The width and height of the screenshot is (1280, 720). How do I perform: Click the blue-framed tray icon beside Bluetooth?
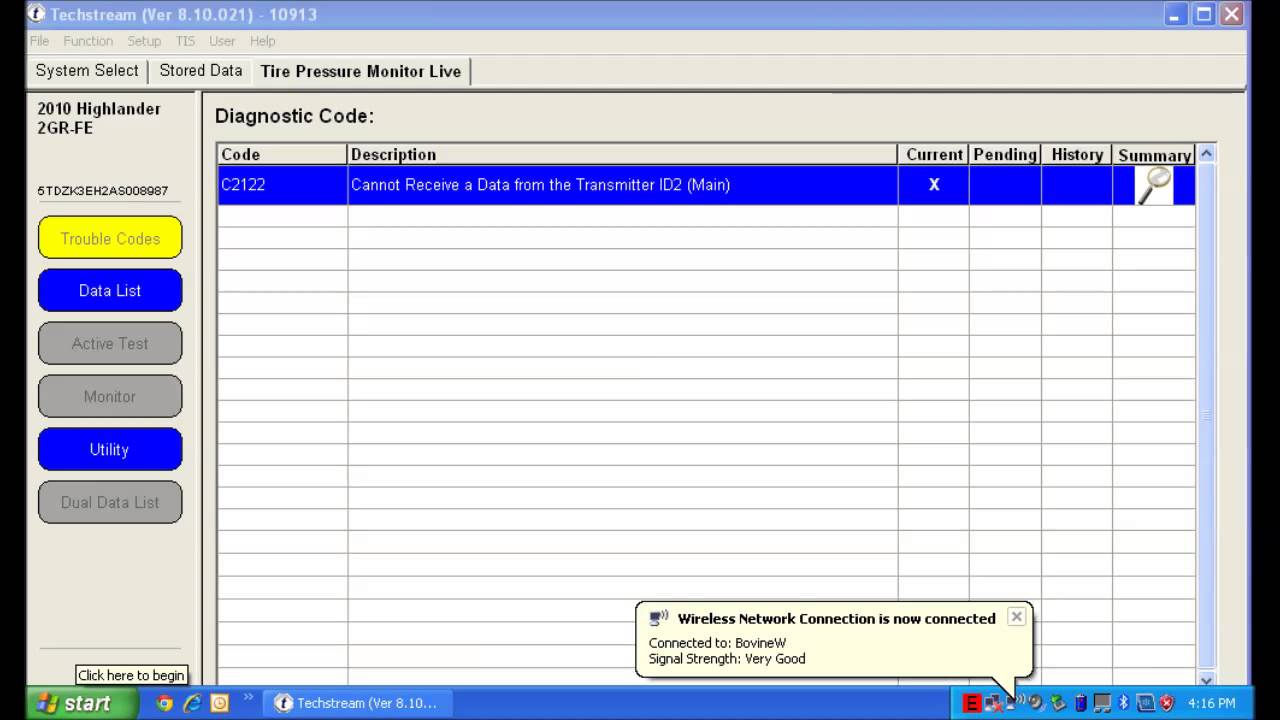coord(1145,703)
